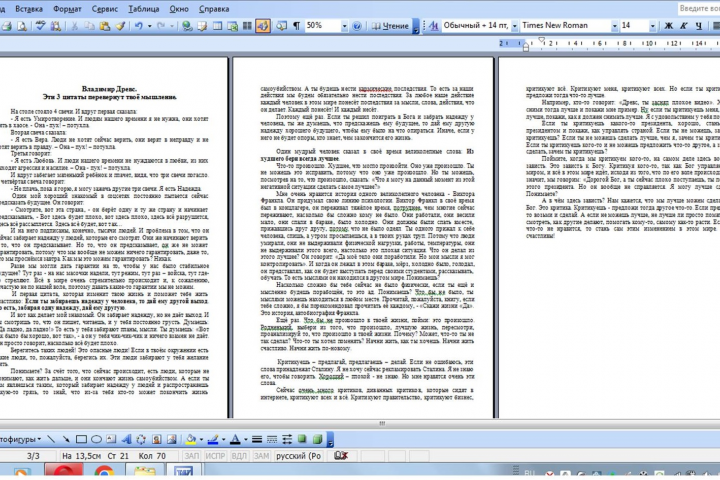Click the Shadow Style icon
Viewport: 720px width, 480px height.
(302, 440)
